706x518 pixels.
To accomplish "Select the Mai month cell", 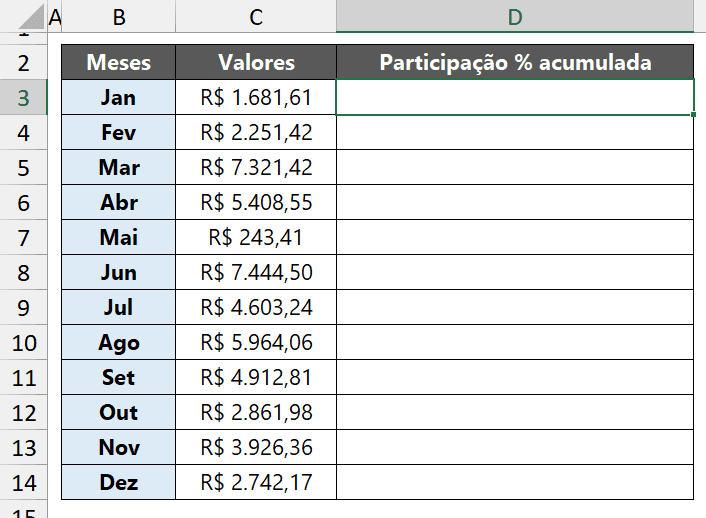I will click(x=119, y=238).
